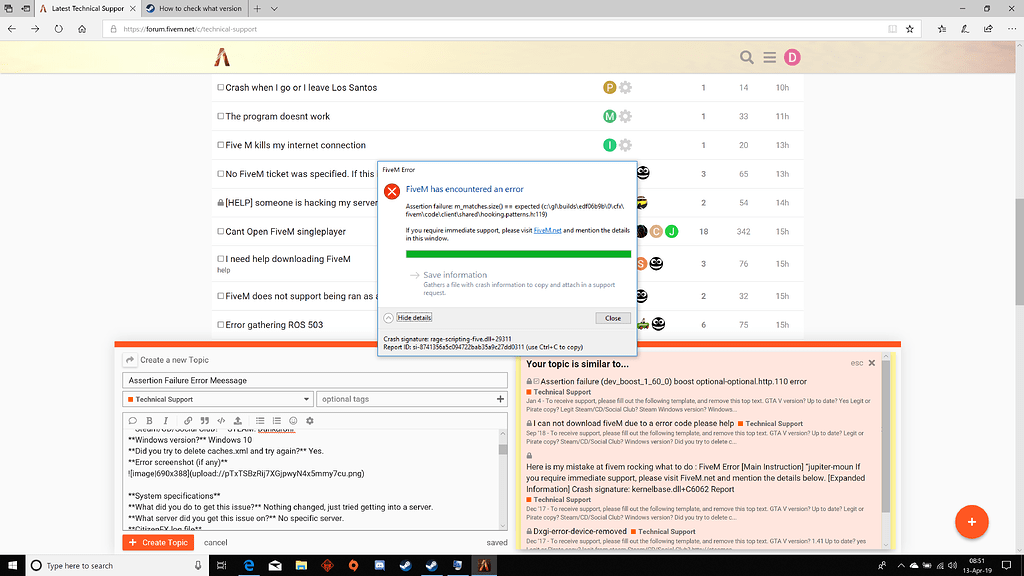This screenshot has height=576, width=1024.
Task: Switch to the 'How to check what version' tab
Action: 192,9
